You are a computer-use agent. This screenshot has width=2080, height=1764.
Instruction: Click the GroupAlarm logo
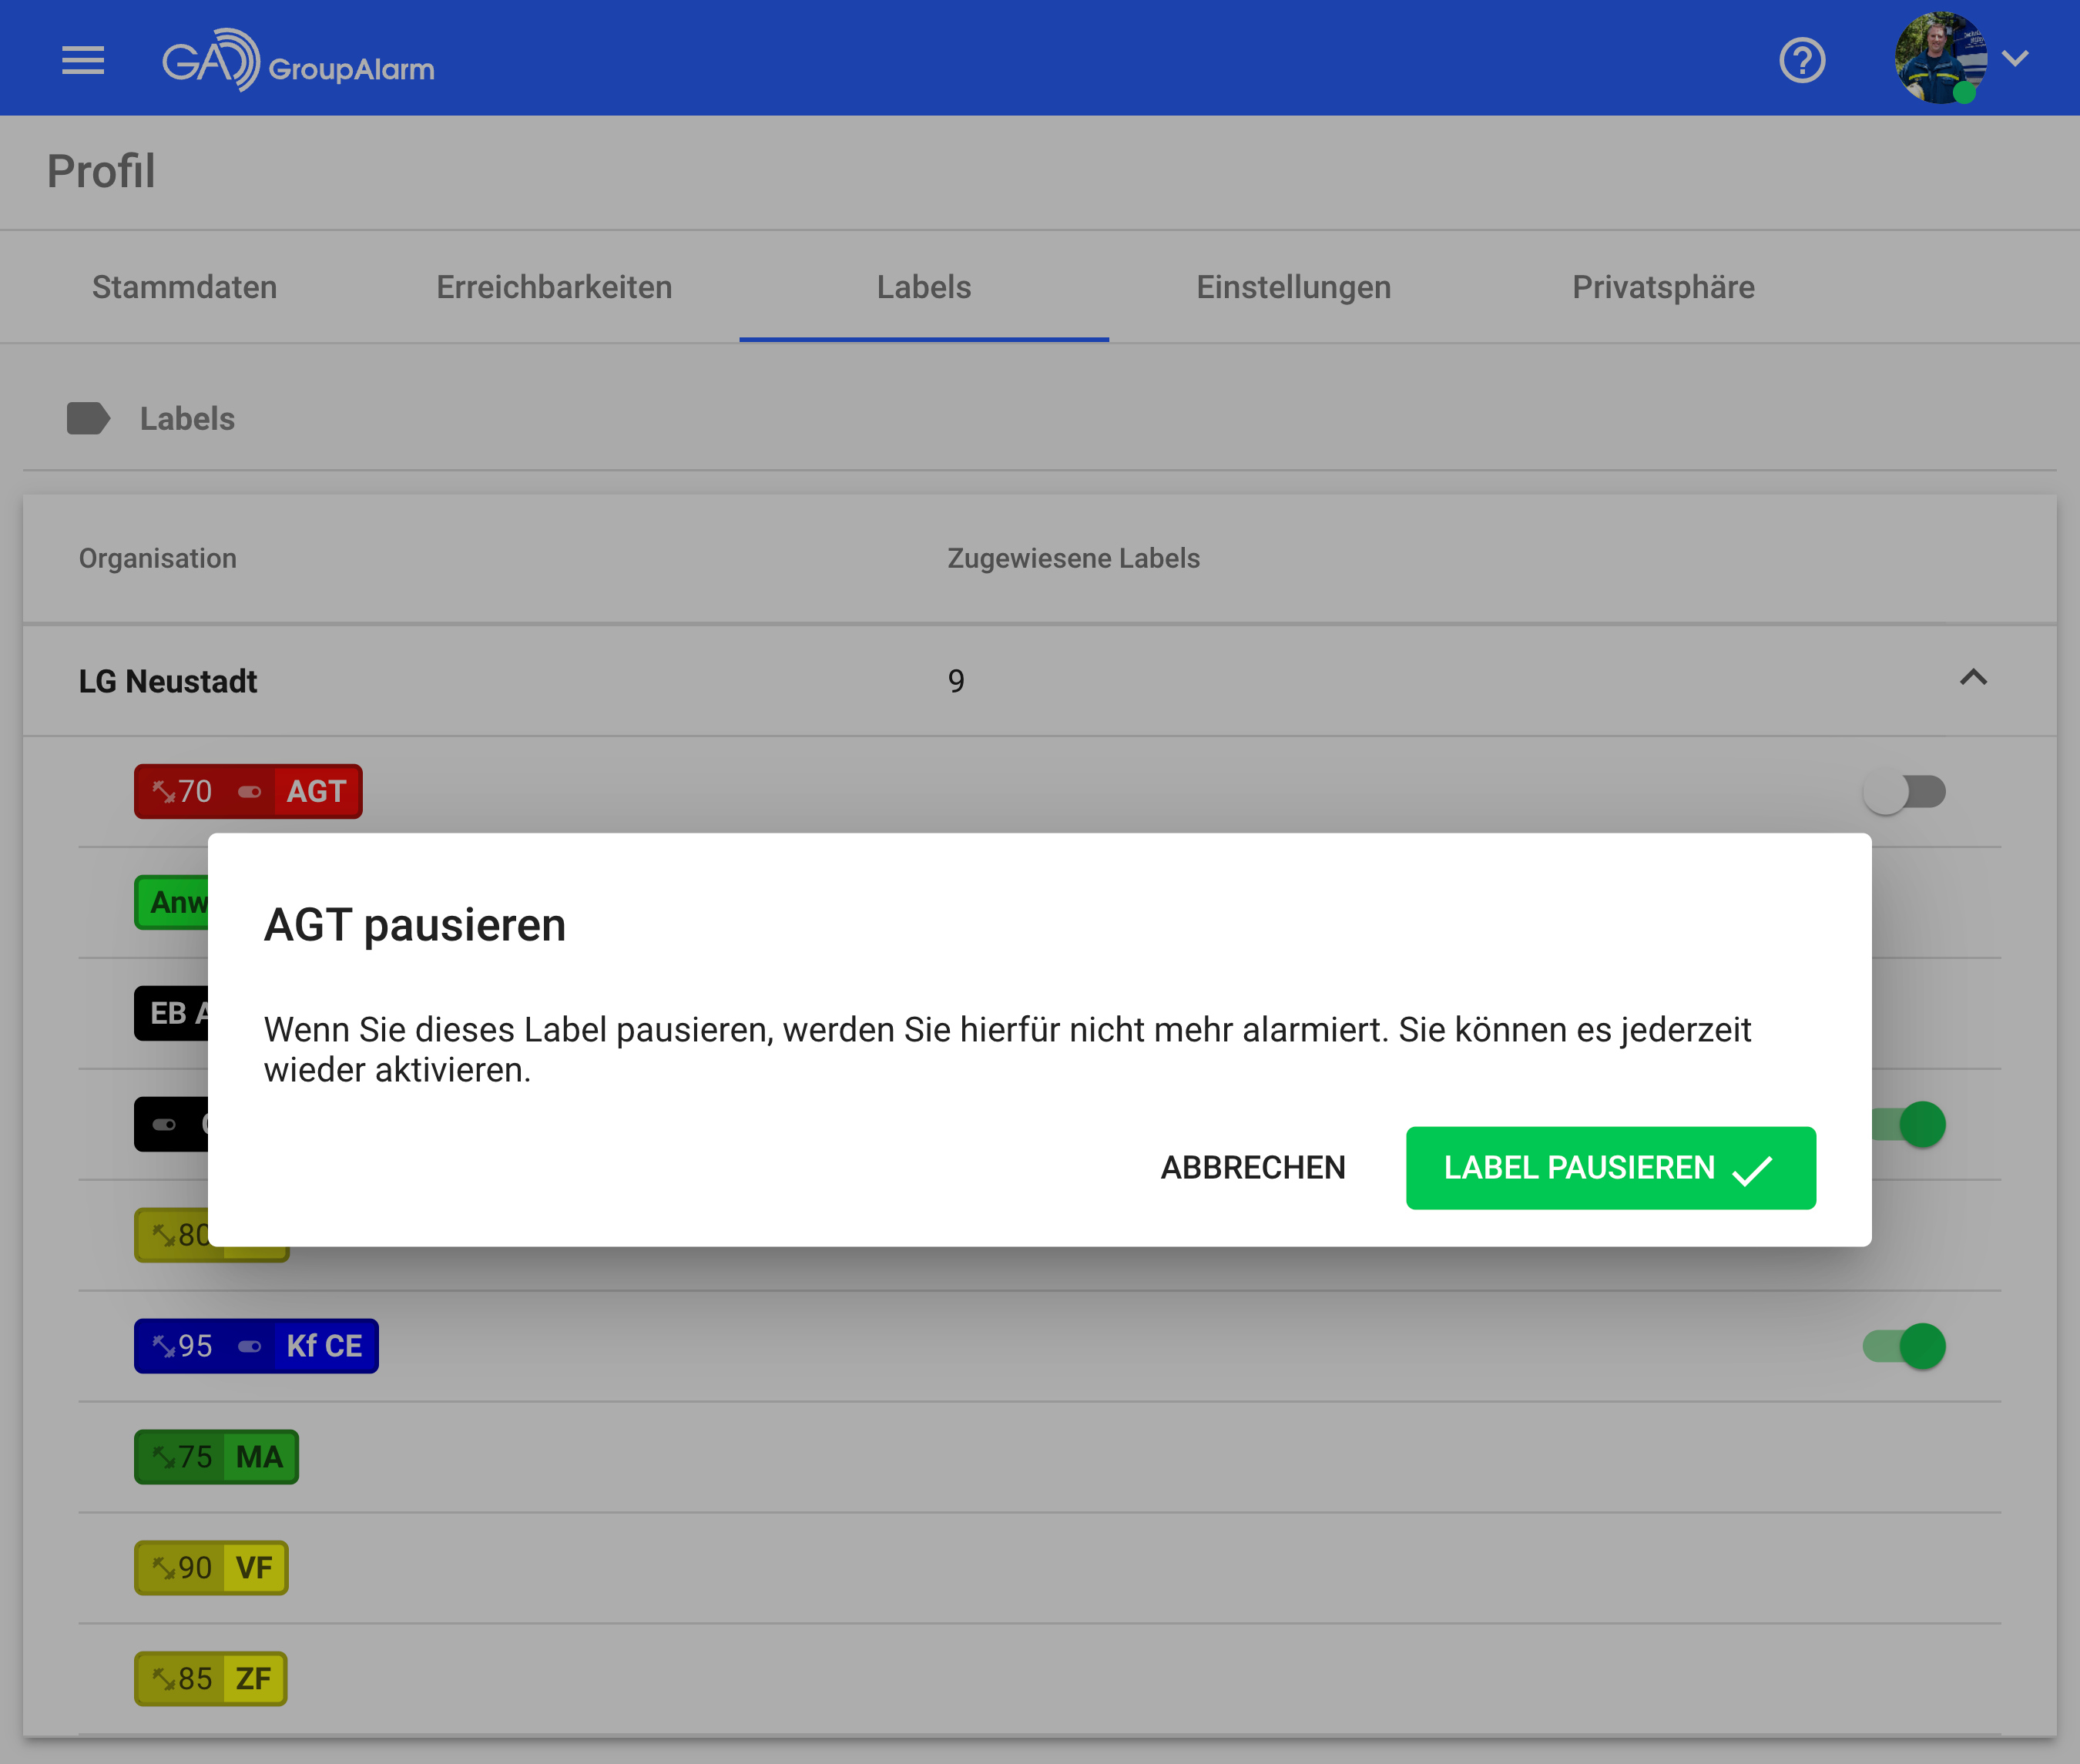tap(298, 60)
